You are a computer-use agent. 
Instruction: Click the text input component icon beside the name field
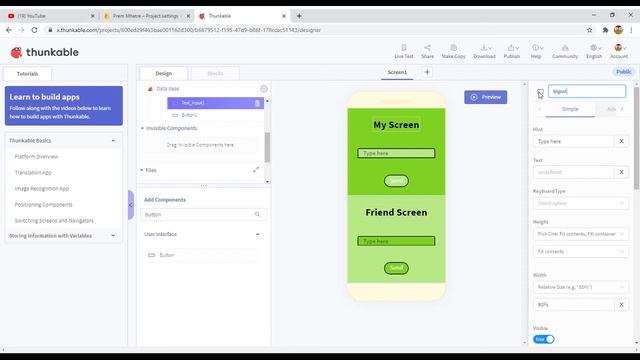[x=540, y=92]
